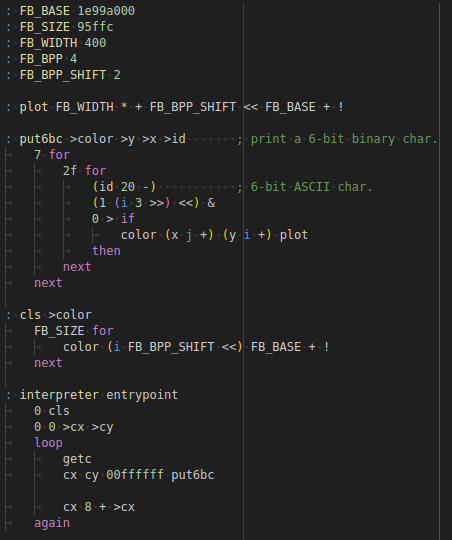The image size is (452, 540).
Task: Click the plot call in color line
Action: point(294,235)
